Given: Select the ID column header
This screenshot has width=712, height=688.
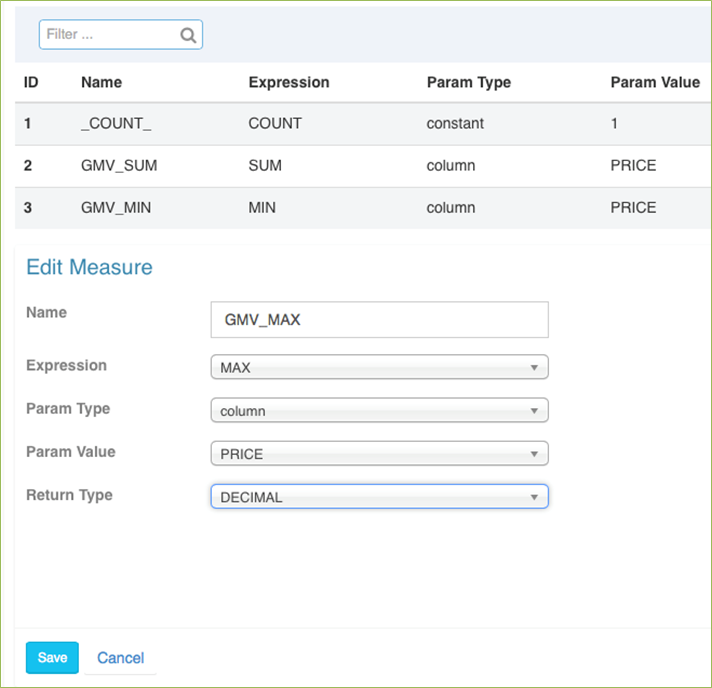Looking at the screenshot, I should [31, 82].
